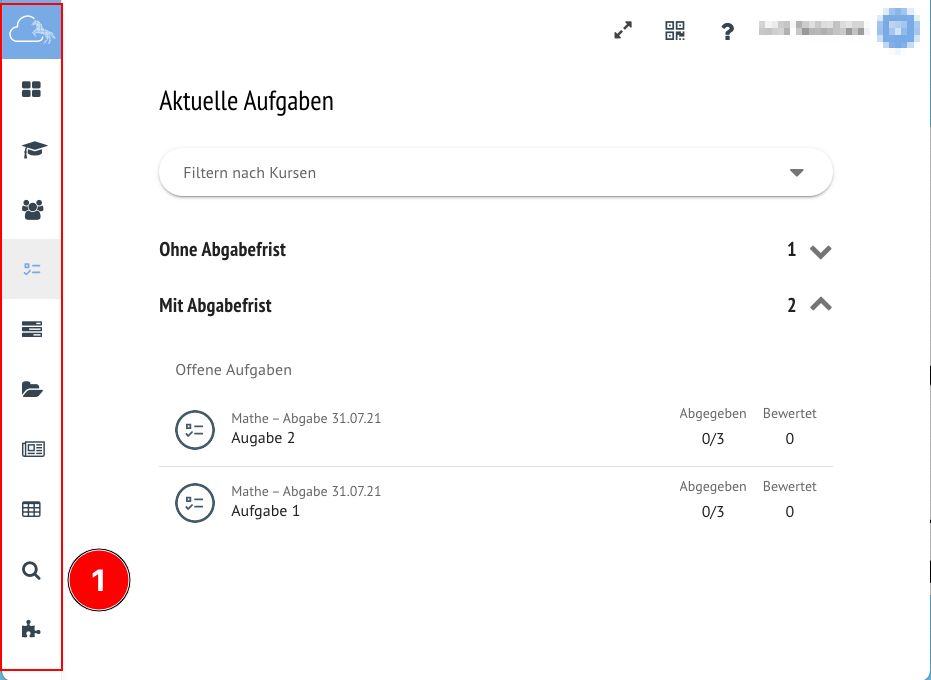Open the task Augabe 2
Image resolution: width=931 pixels, height=680 pixels.
click(263, 438)
